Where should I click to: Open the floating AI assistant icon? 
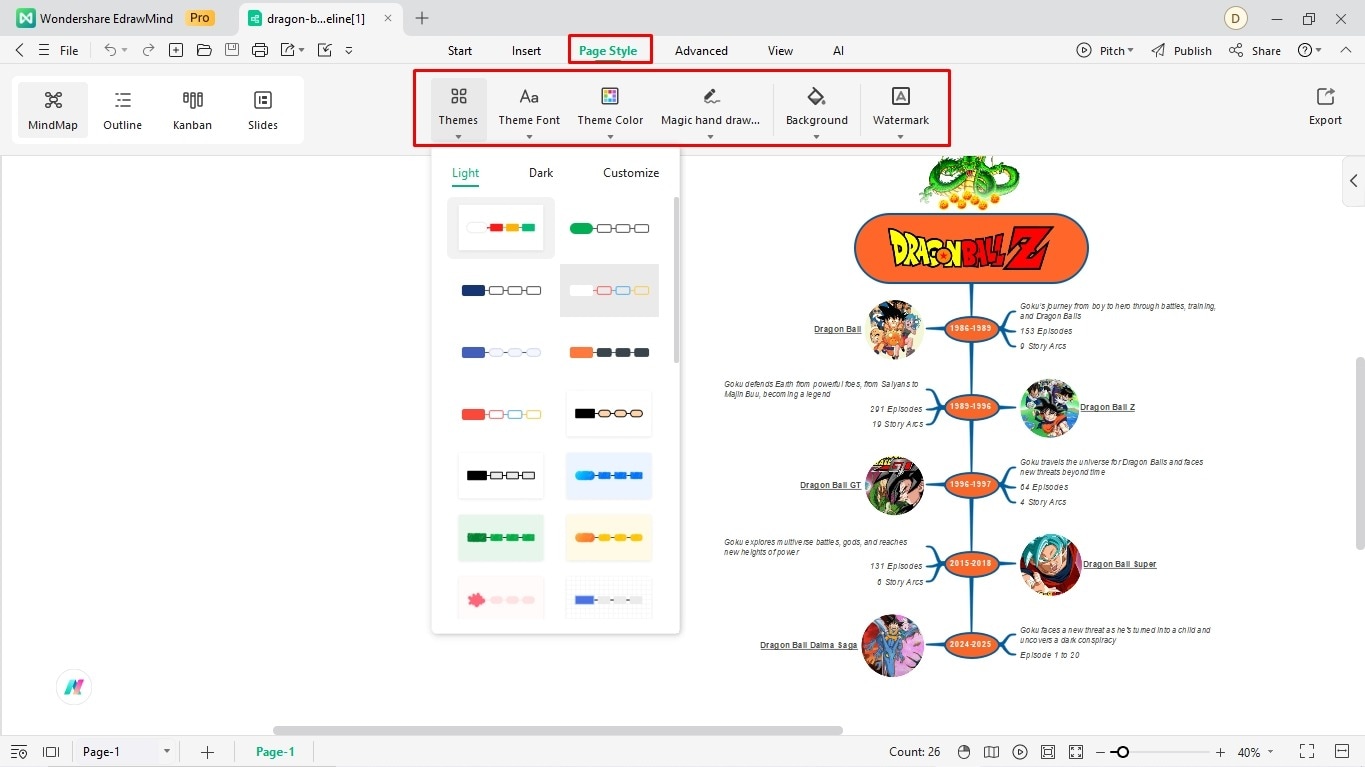[74, 687]
